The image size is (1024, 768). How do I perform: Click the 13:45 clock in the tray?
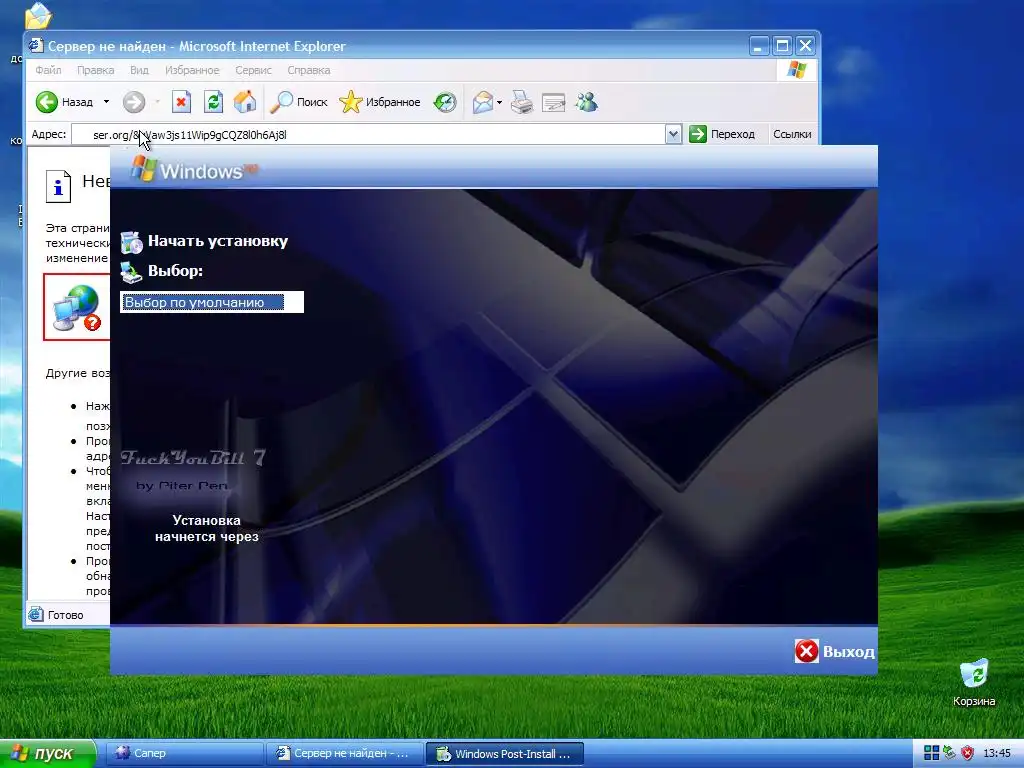[x=997, y=754]
